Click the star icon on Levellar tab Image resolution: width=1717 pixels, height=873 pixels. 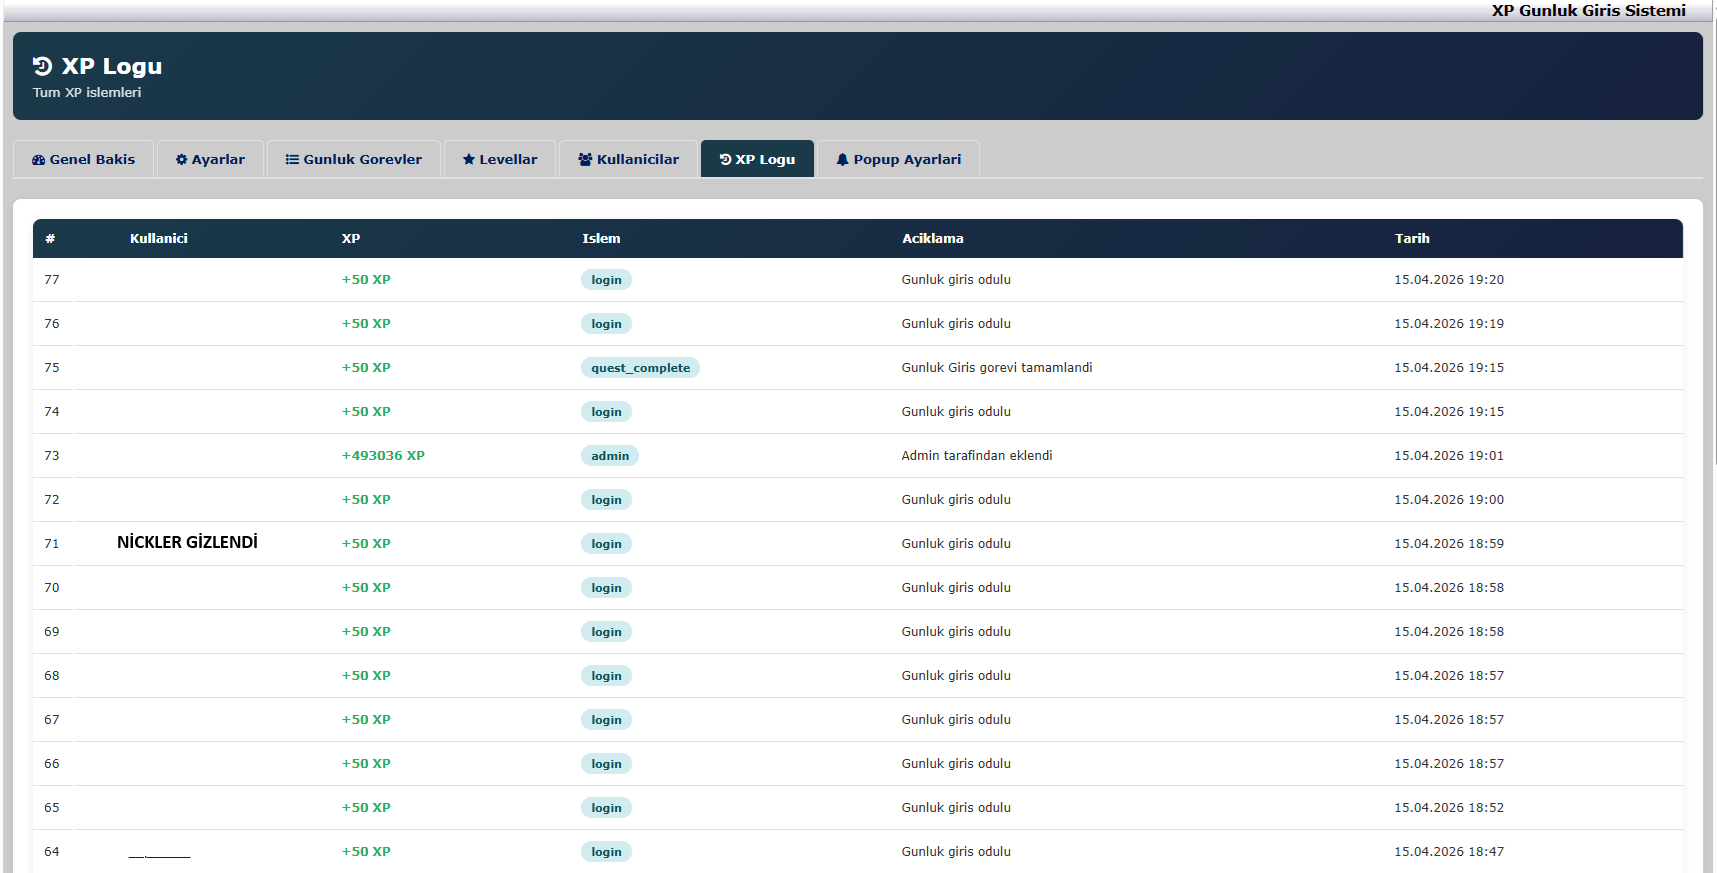tap(468, 160)
